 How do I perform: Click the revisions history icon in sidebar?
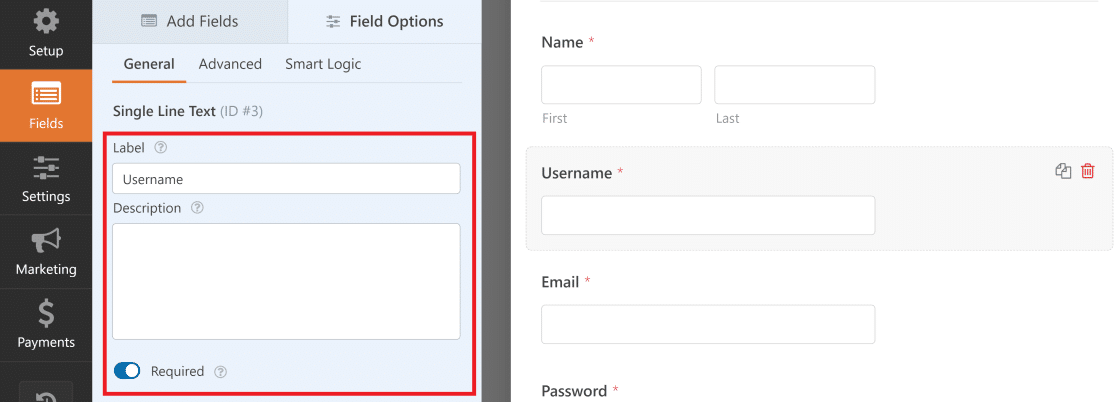point(46,393)
